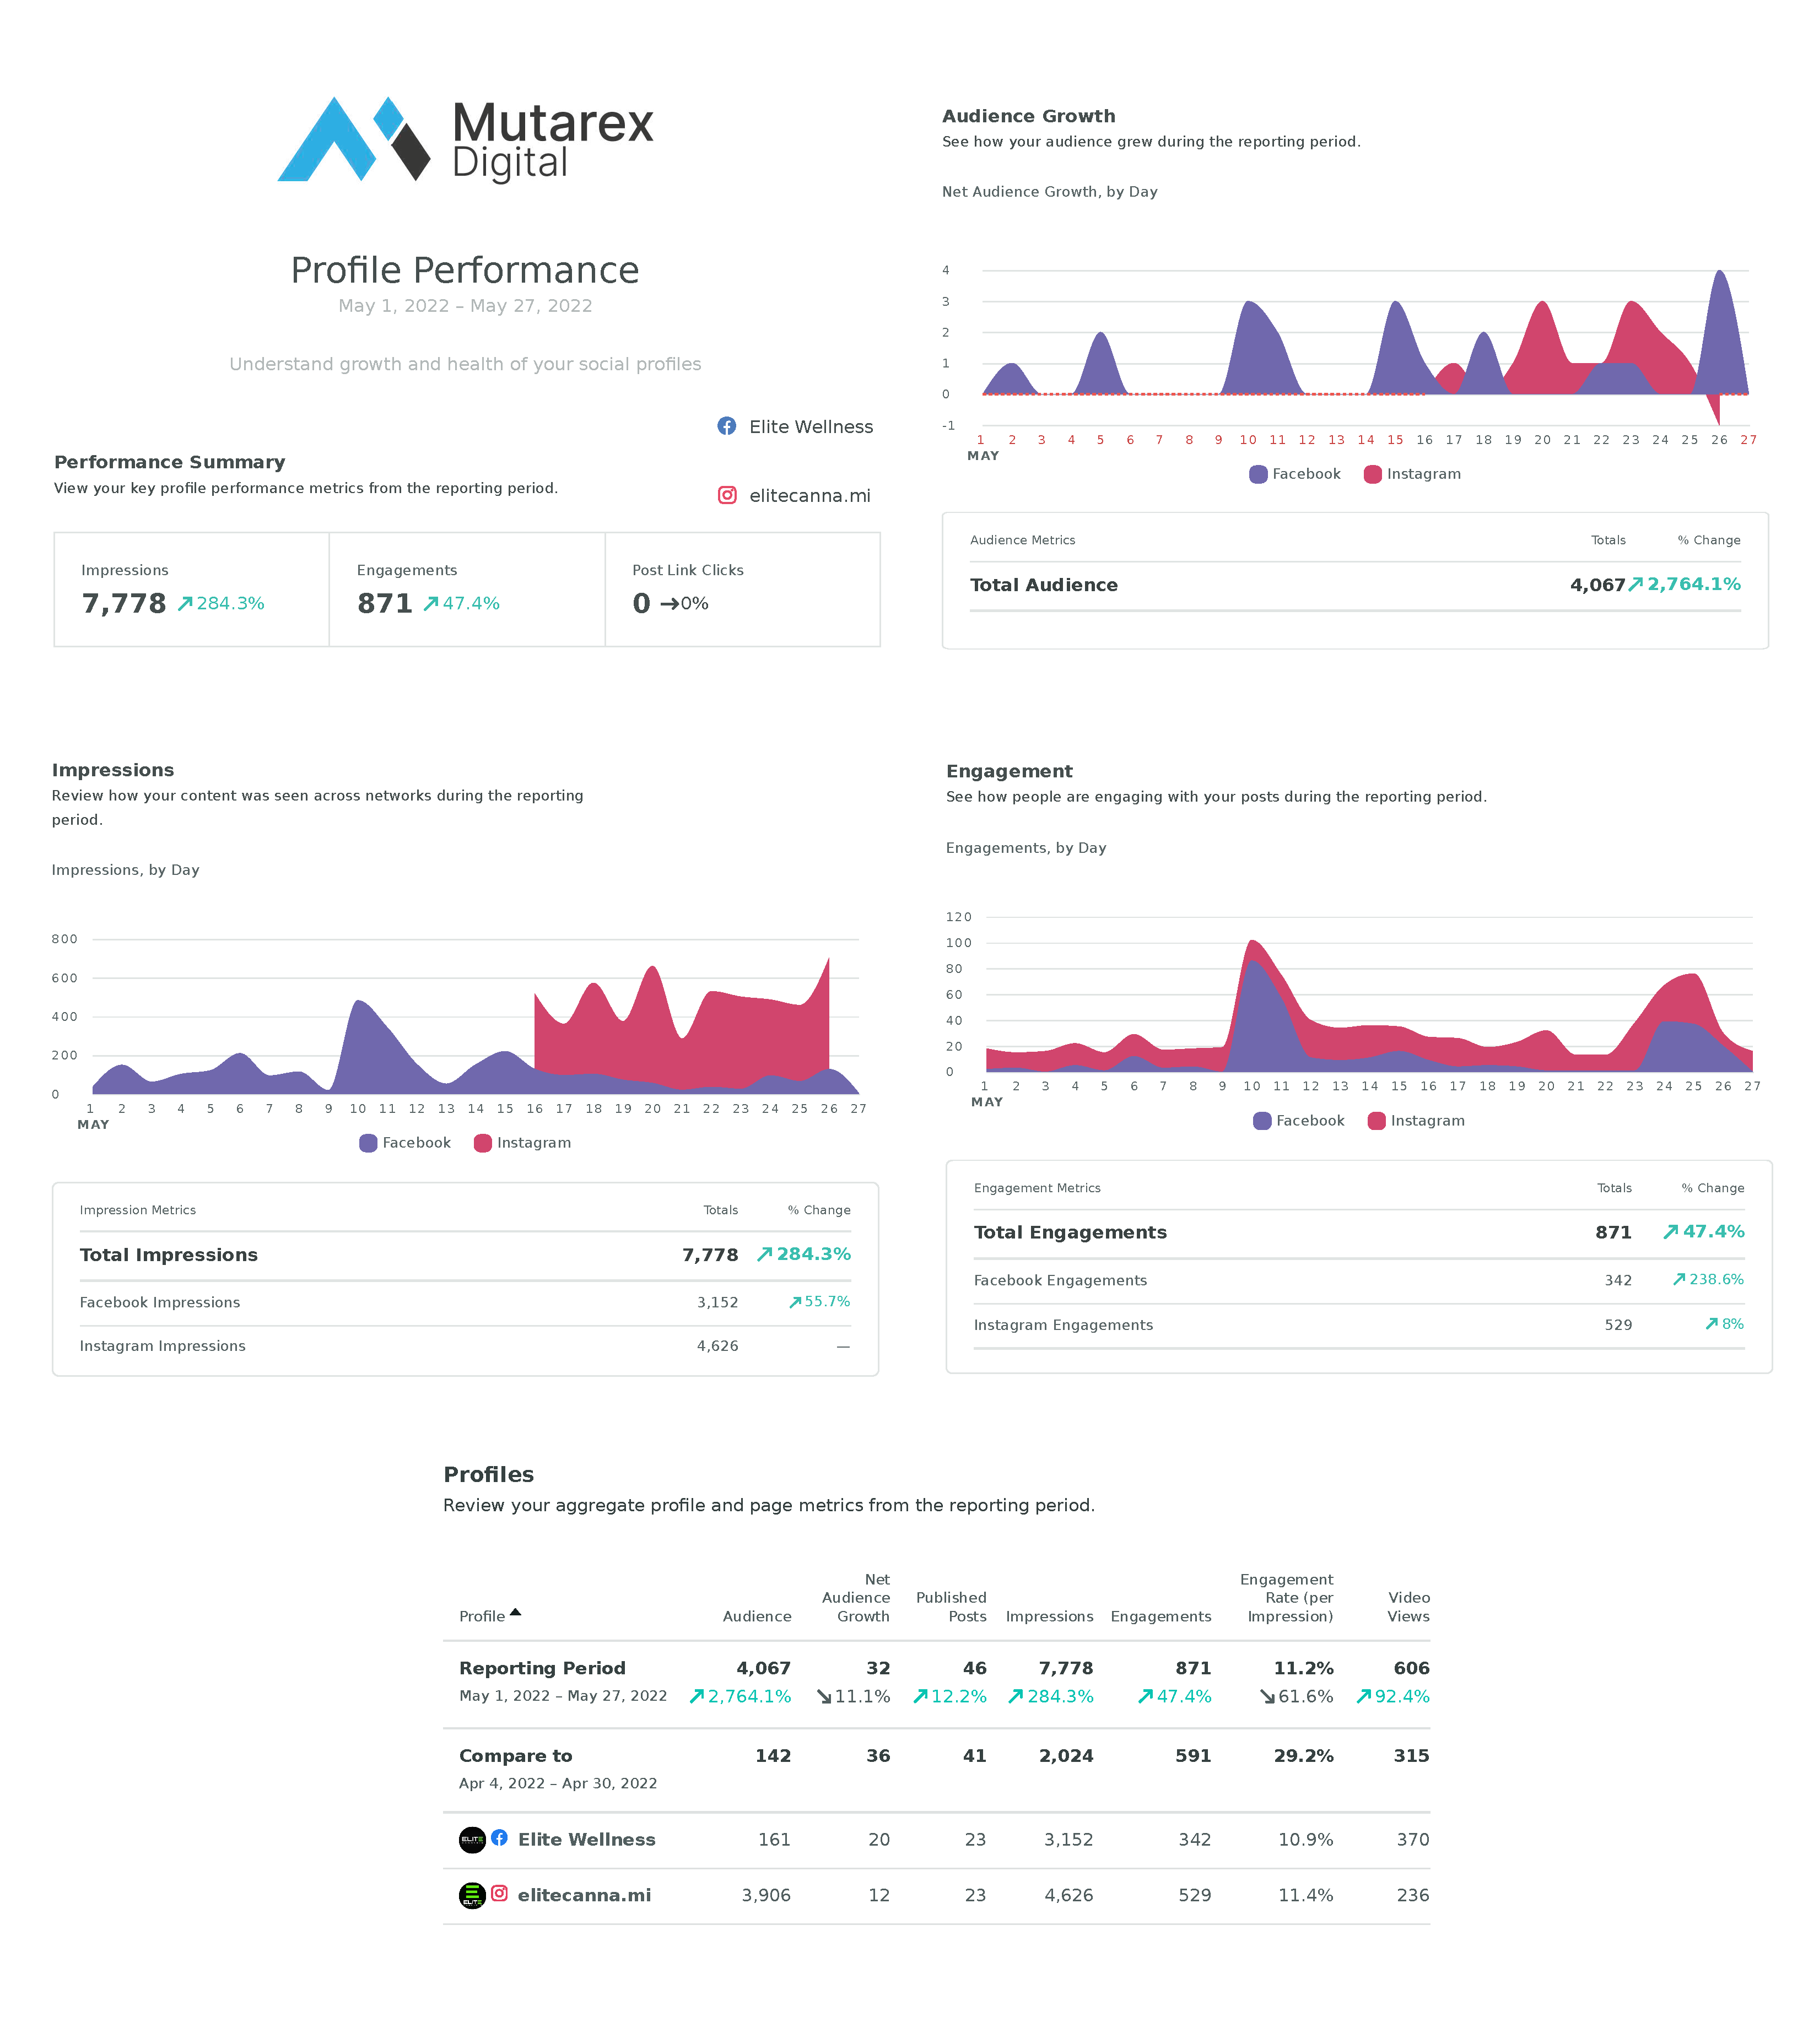Sort by the Profile column arrow
The height and width of the screenshot is (2044, 1819).
point(515,1612)
